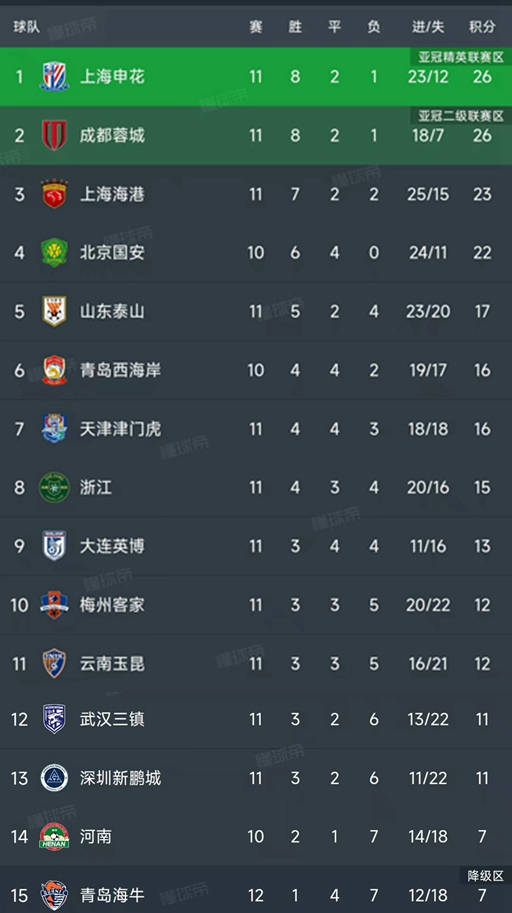Tap the 青岛西海岸 club emblem
This screenshot has height=913, width=512.
tap(54, 370)
